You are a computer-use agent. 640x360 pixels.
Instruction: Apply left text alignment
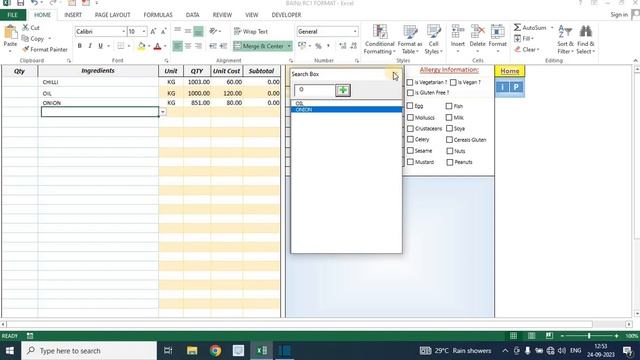(177, 46)
